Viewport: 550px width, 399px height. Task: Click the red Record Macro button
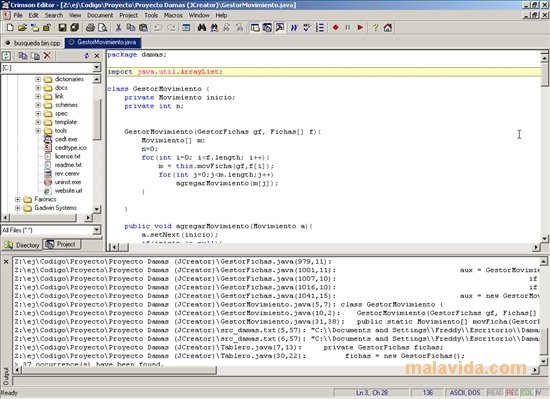pyautogui.click(x=335, y=27)
